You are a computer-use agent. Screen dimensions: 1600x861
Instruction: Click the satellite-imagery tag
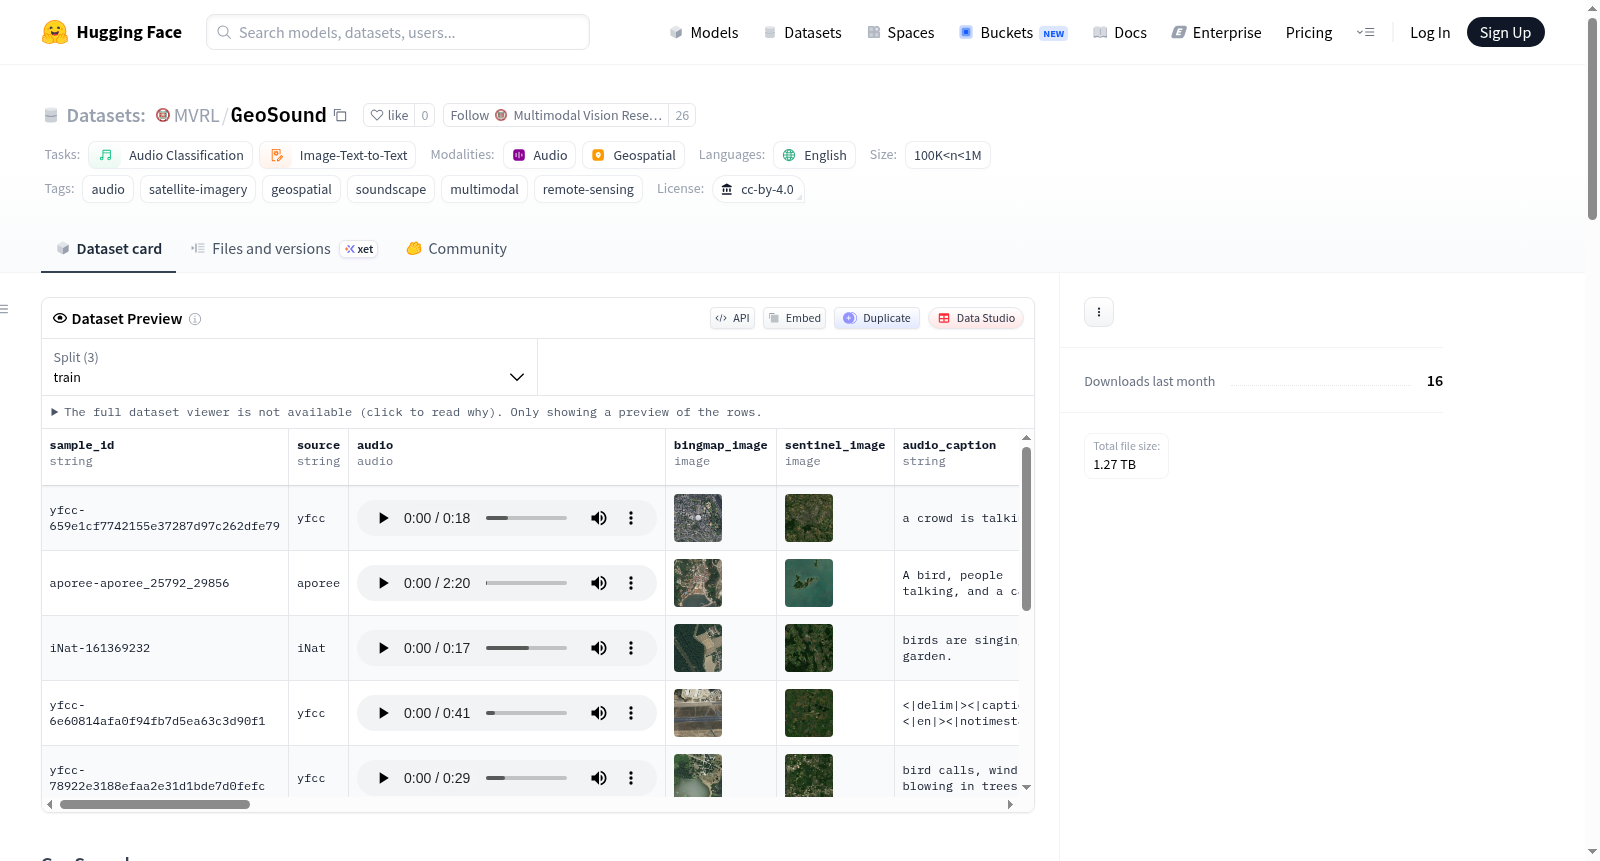(x=198, y=189)
